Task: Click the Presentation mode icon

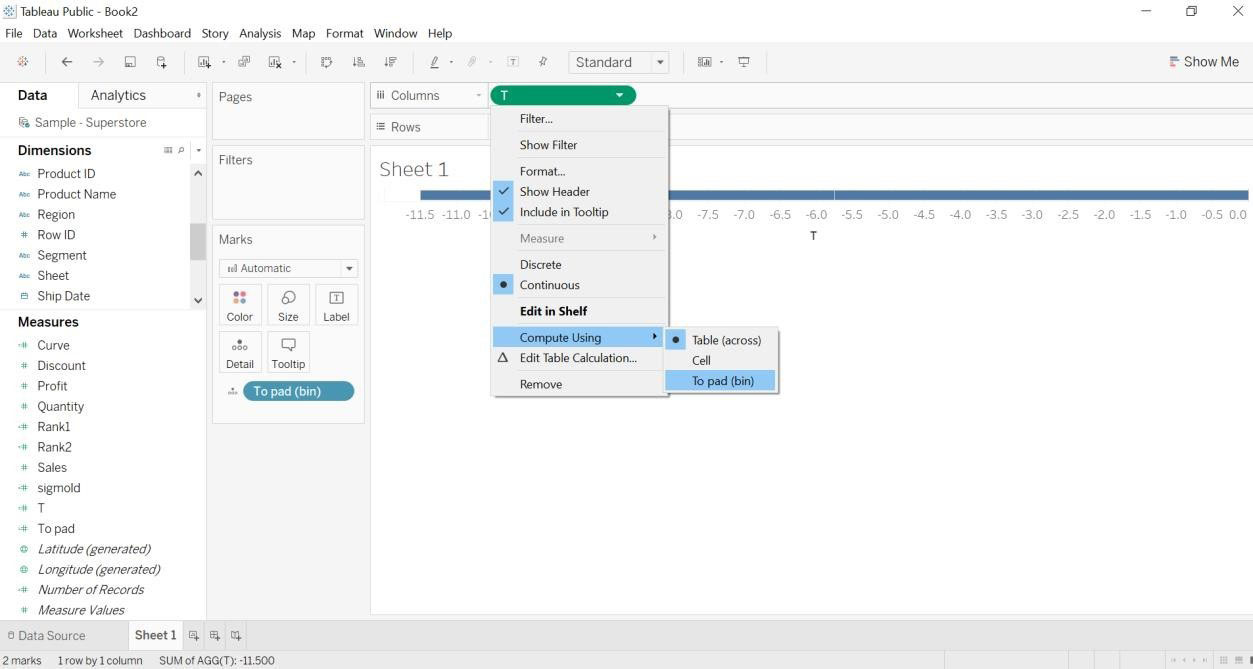Action: (x=744, y=62)
